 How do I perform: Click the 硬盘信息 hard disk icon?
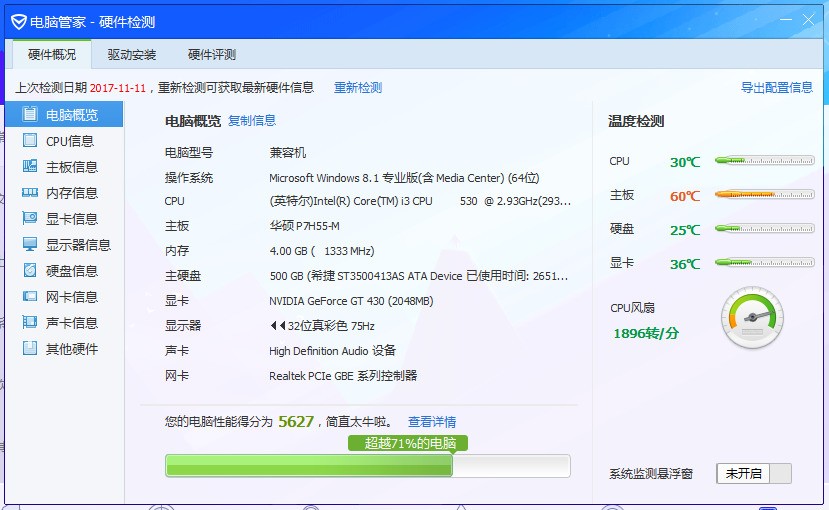[x=30, y=270]
